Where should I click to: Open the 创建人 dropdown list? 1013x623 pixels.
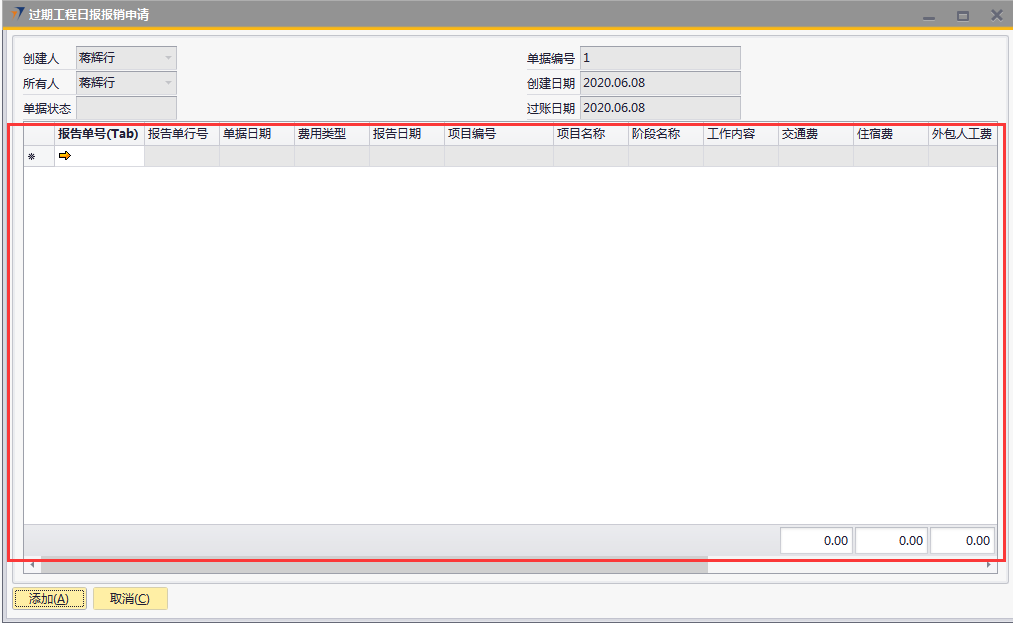tap(168, 58)
